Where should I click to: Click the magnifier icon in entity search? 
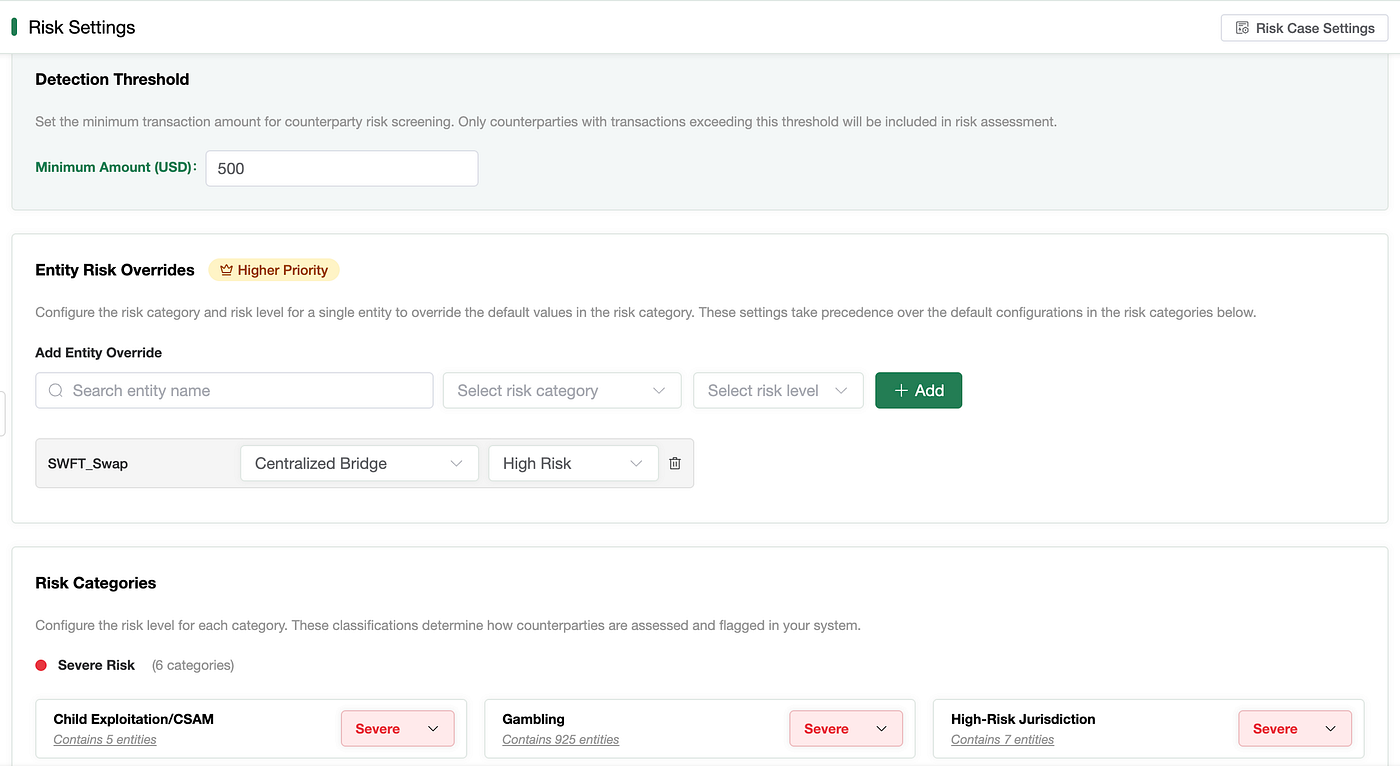pos(56,391)
